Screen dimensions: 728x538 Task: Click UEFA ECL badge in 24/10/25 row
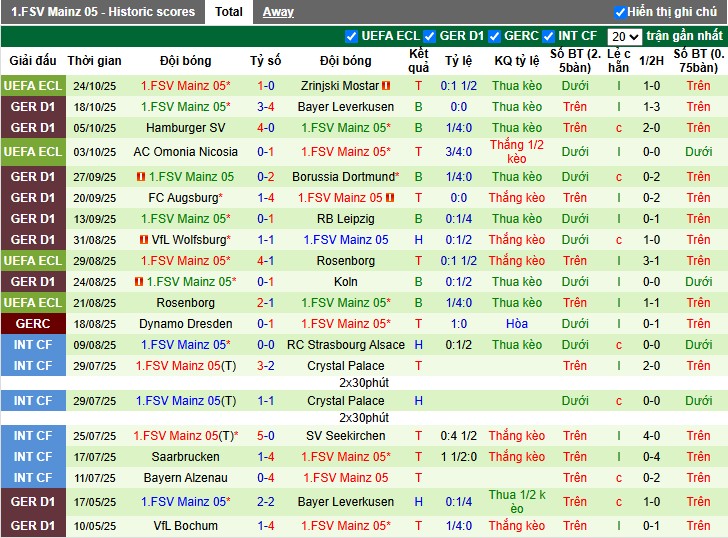32,86
